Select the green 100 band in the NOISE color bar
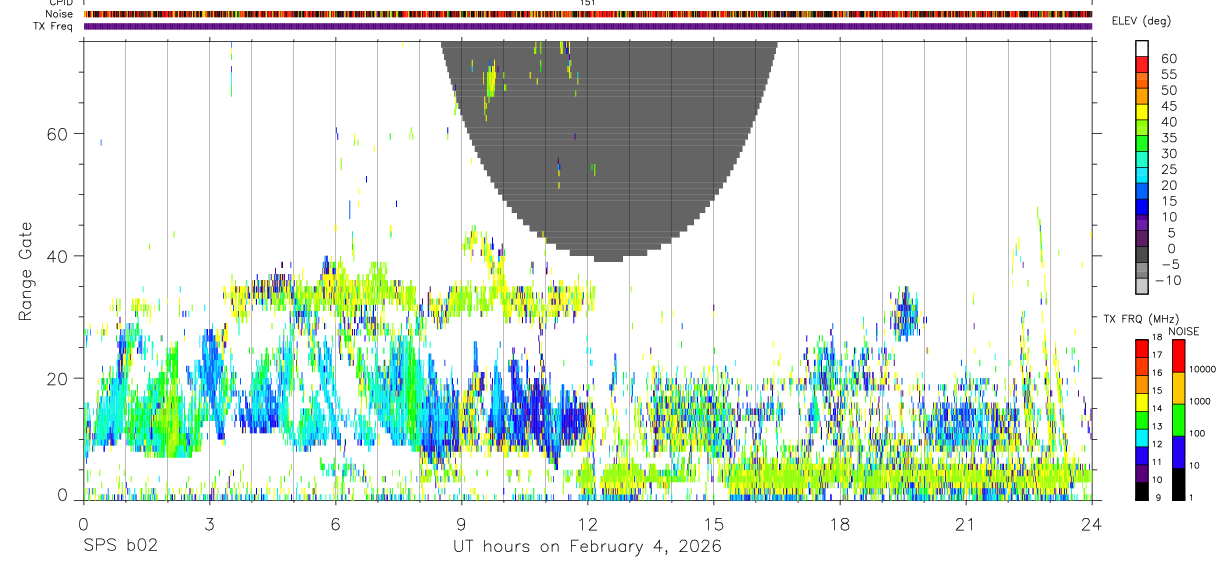This screenshot has width=1228, height=567. tap(1177, 420)
